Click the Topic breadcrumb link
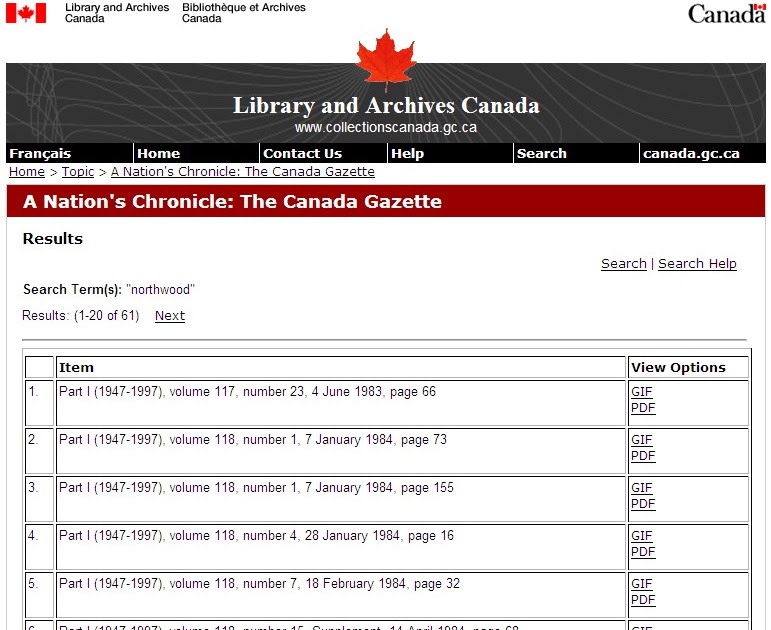The image size is (771, 630). point(78,172)
